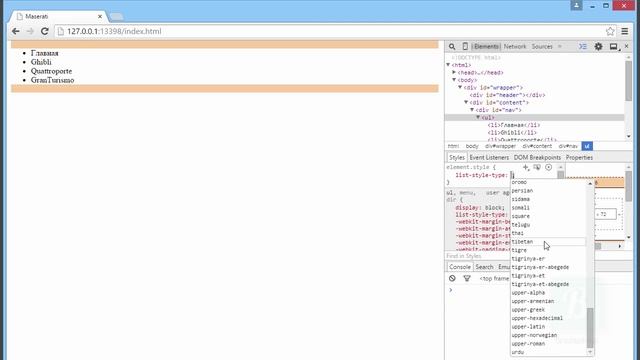The width and height of the screenshot is (640, 360).
Task: Collapse the div id content node
Action: point(466,102)
